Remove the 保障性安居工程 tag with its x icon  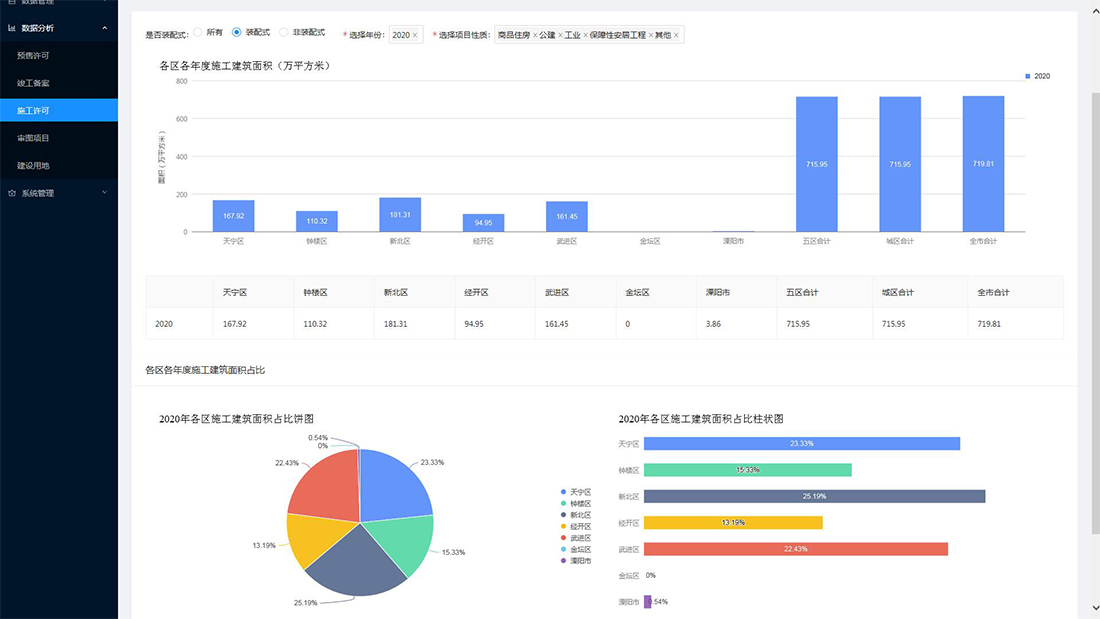[x=651, y=35]
